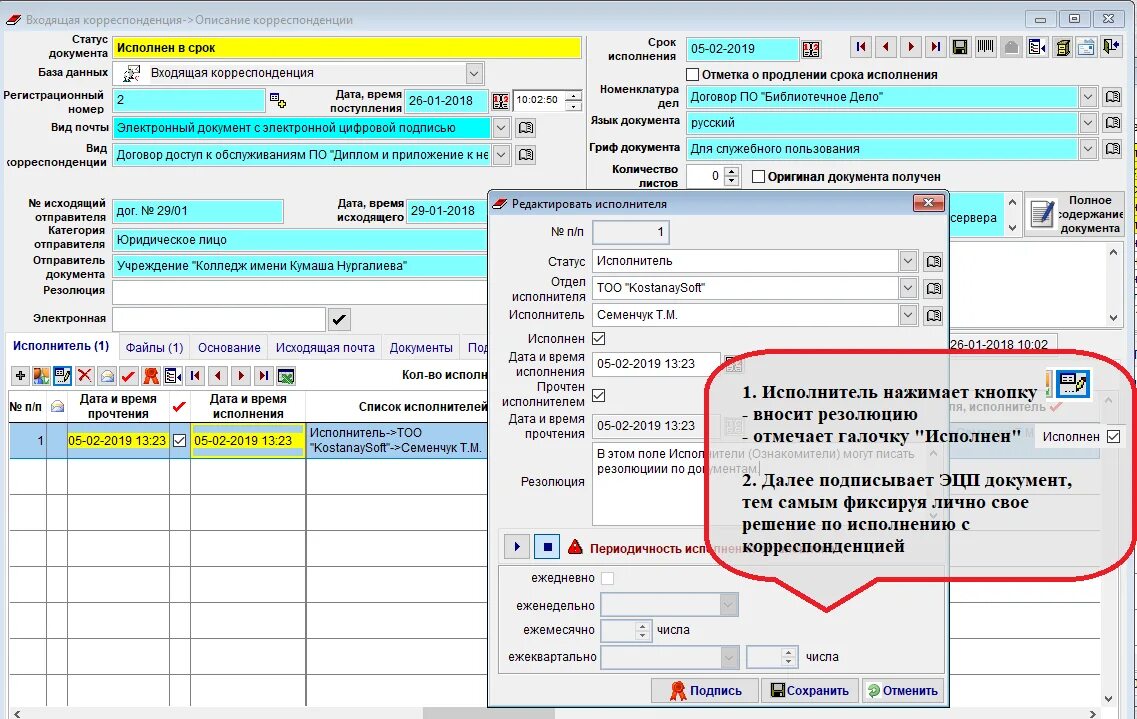
Task: Switch to the Файлы (1) tab
Action: [154, 347]
